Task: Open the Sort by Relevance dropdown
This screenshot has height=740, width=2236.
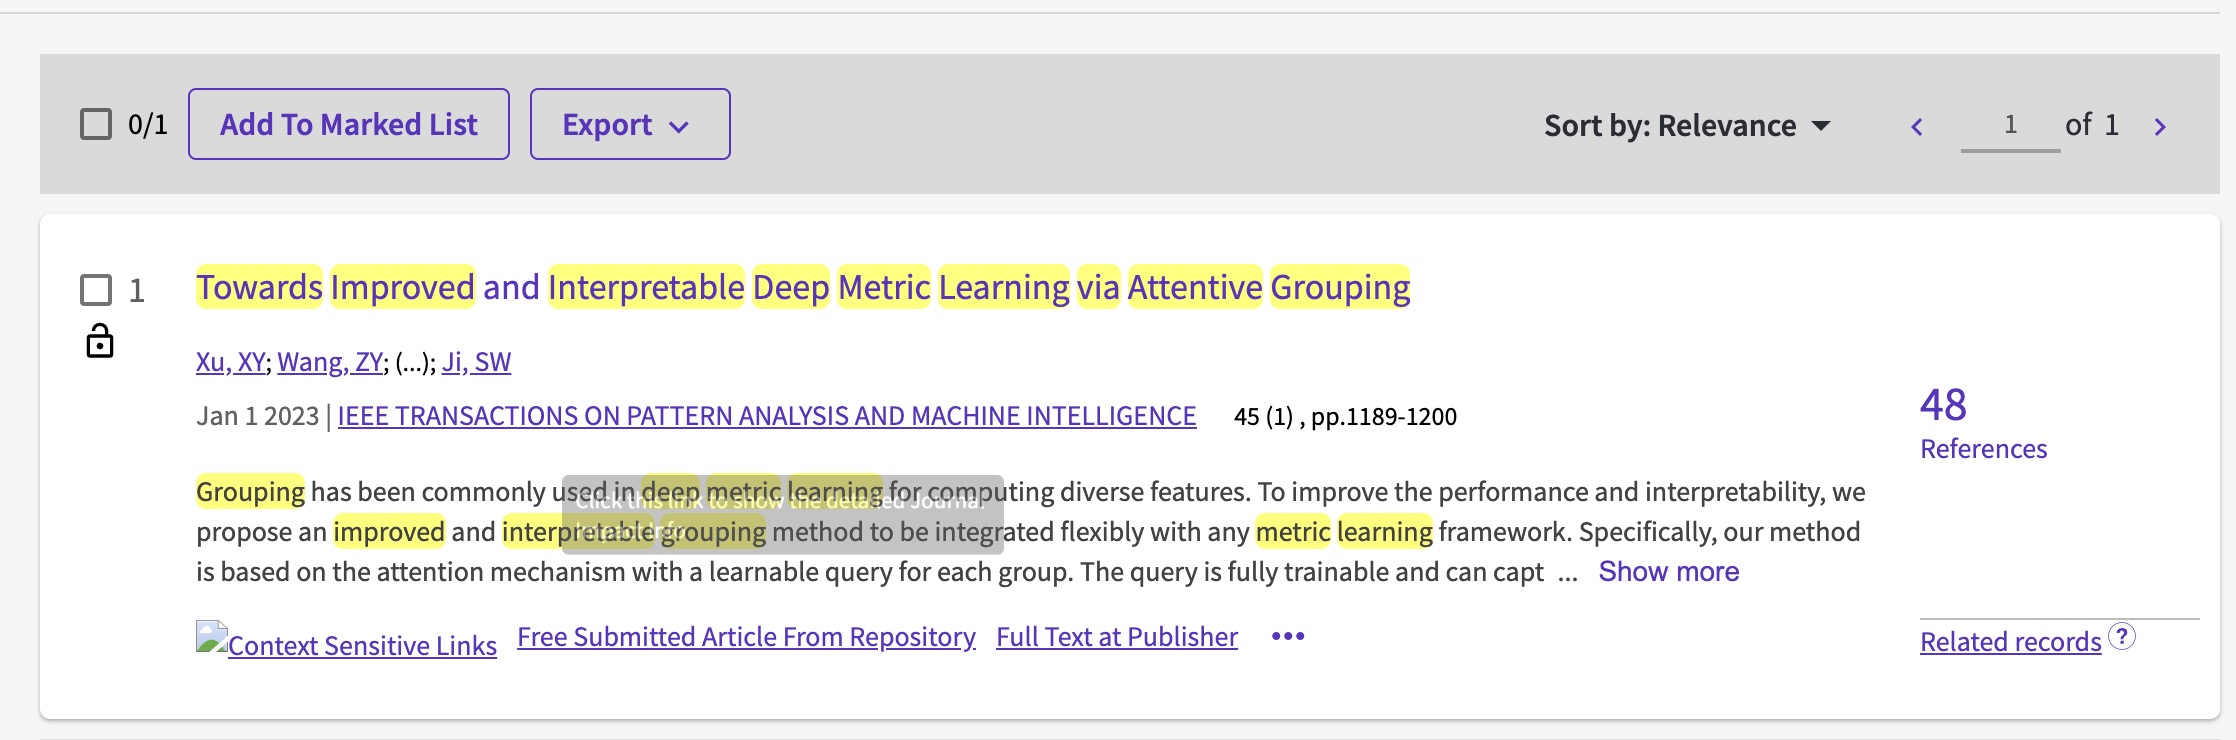Action: [1686, 126]
